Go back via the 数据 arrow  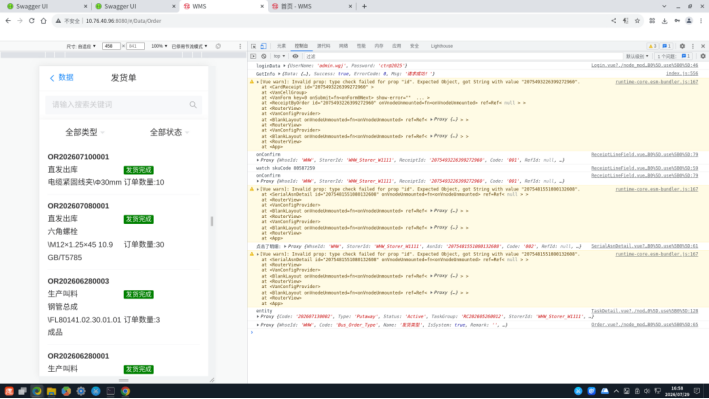click(x=61, y=78)
